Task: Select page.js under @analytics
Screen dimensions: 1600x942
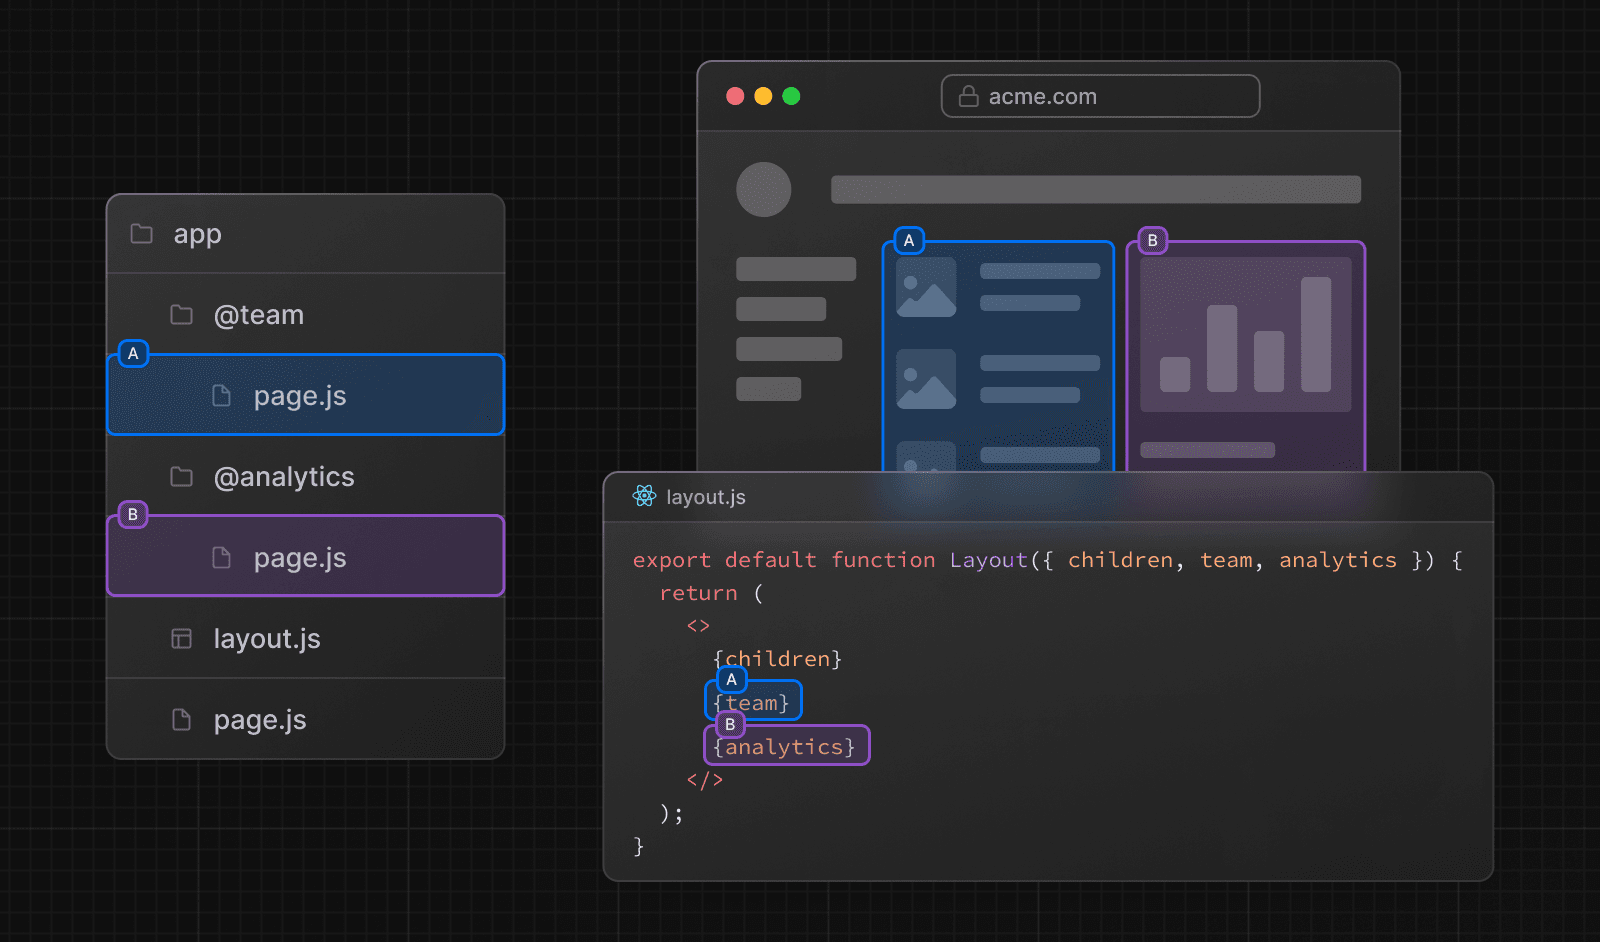Action: coord(300,558)
